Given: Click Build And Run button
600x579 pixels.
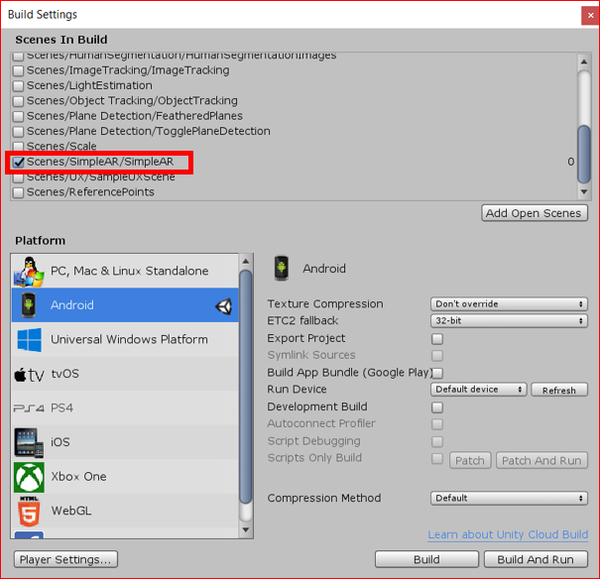Looking at the screenshot, I should tap(536, 559).
